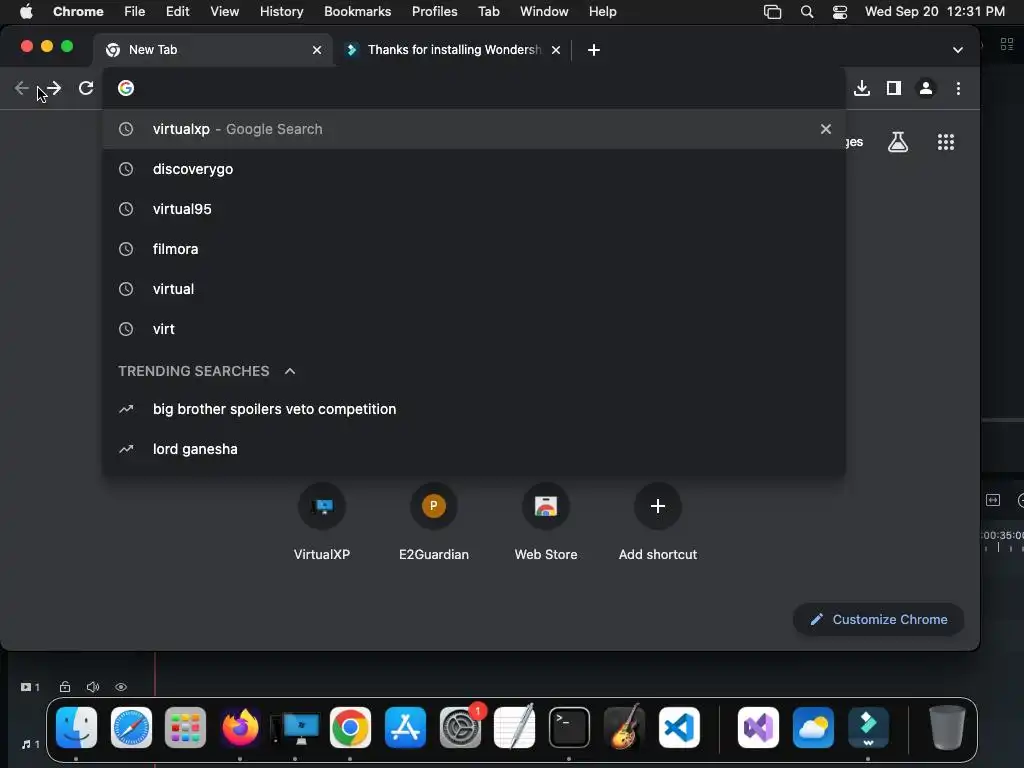The width and height of the screenshot is (1024, 768).
Task: Open the three-dot Chrome menu
Action: 958,88
